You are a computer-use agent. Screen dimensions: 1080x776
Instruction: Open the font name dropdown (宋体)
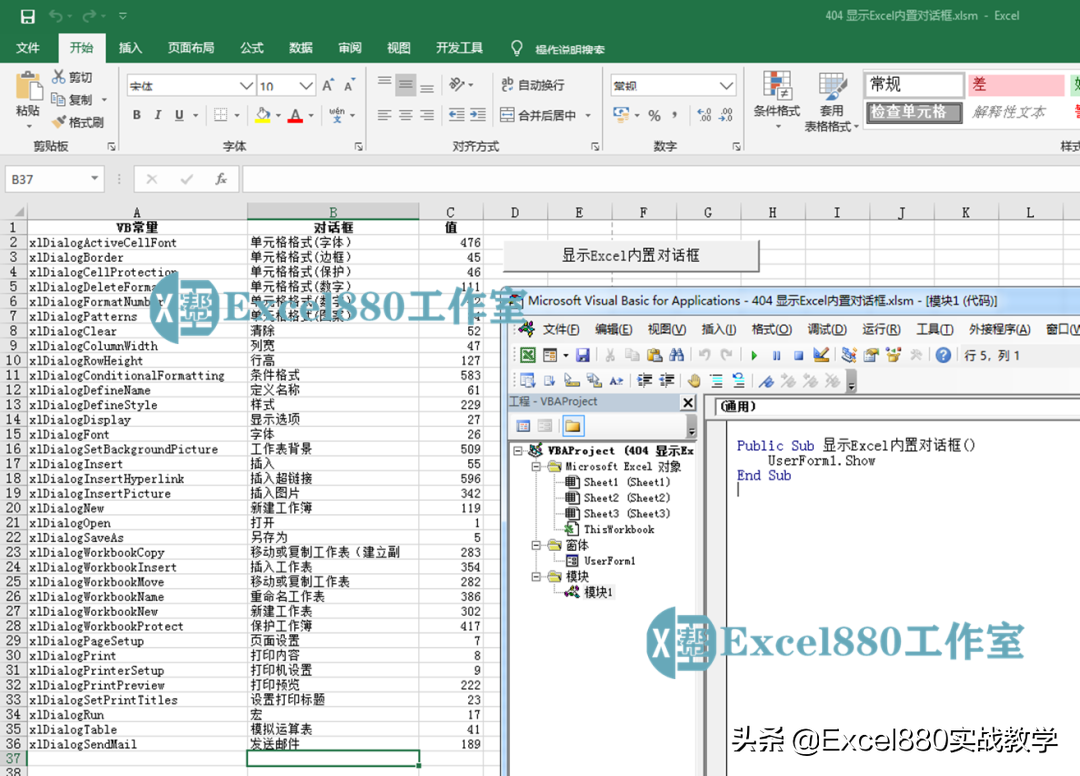click(246, 85)
